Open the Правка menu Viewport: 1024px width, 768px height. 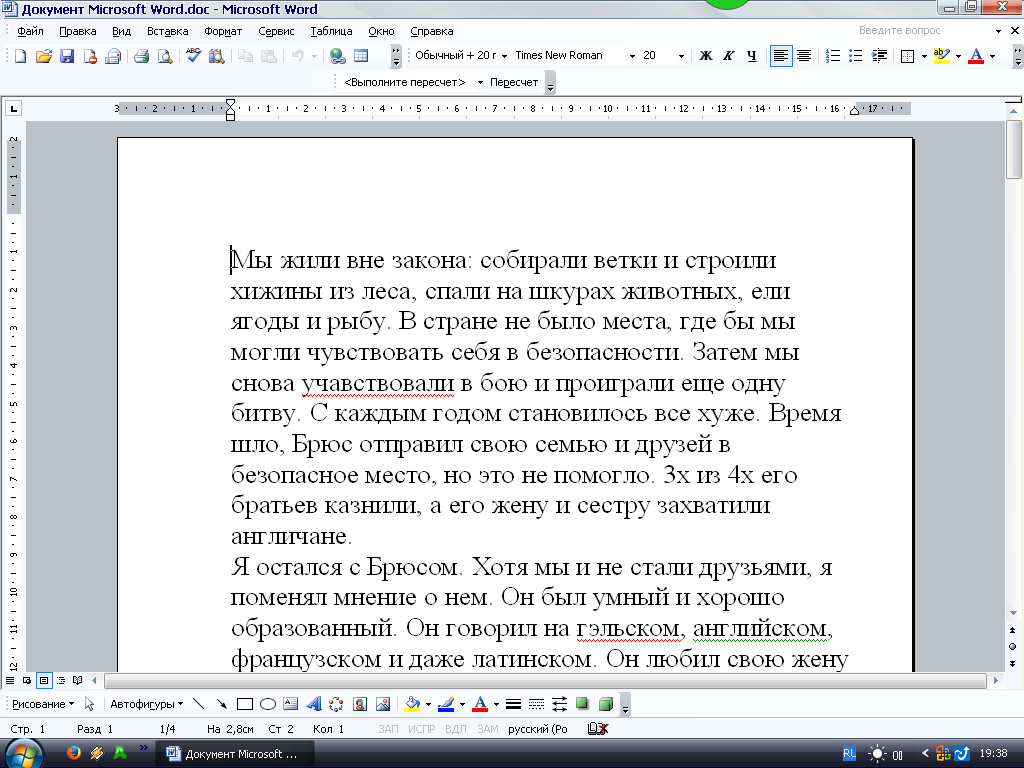78,31
